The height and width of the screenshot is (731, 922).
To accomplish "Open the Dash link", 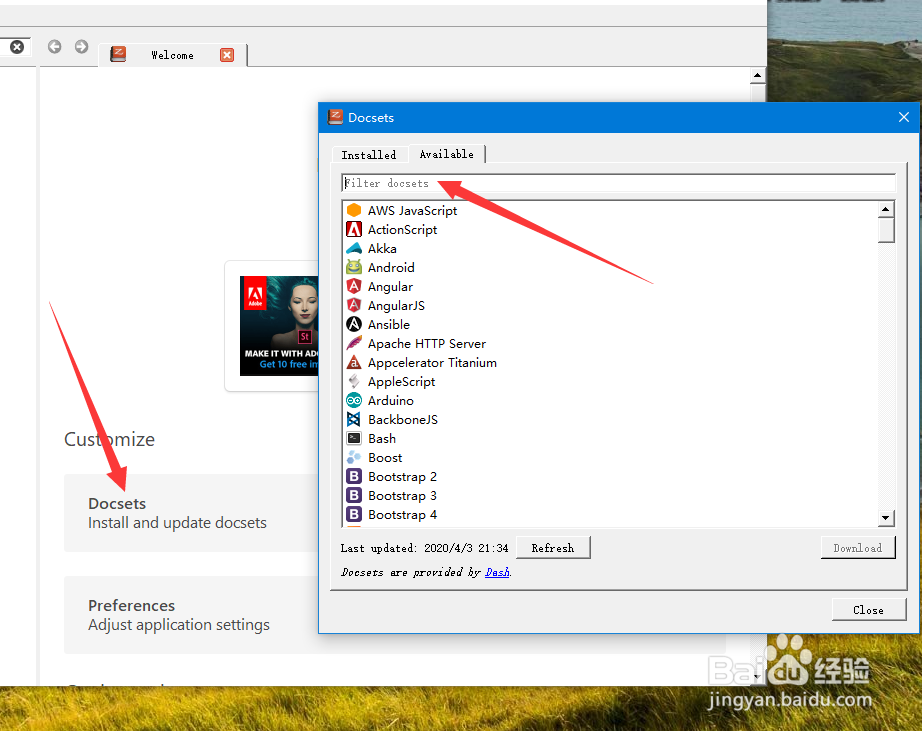I will 497,572.
